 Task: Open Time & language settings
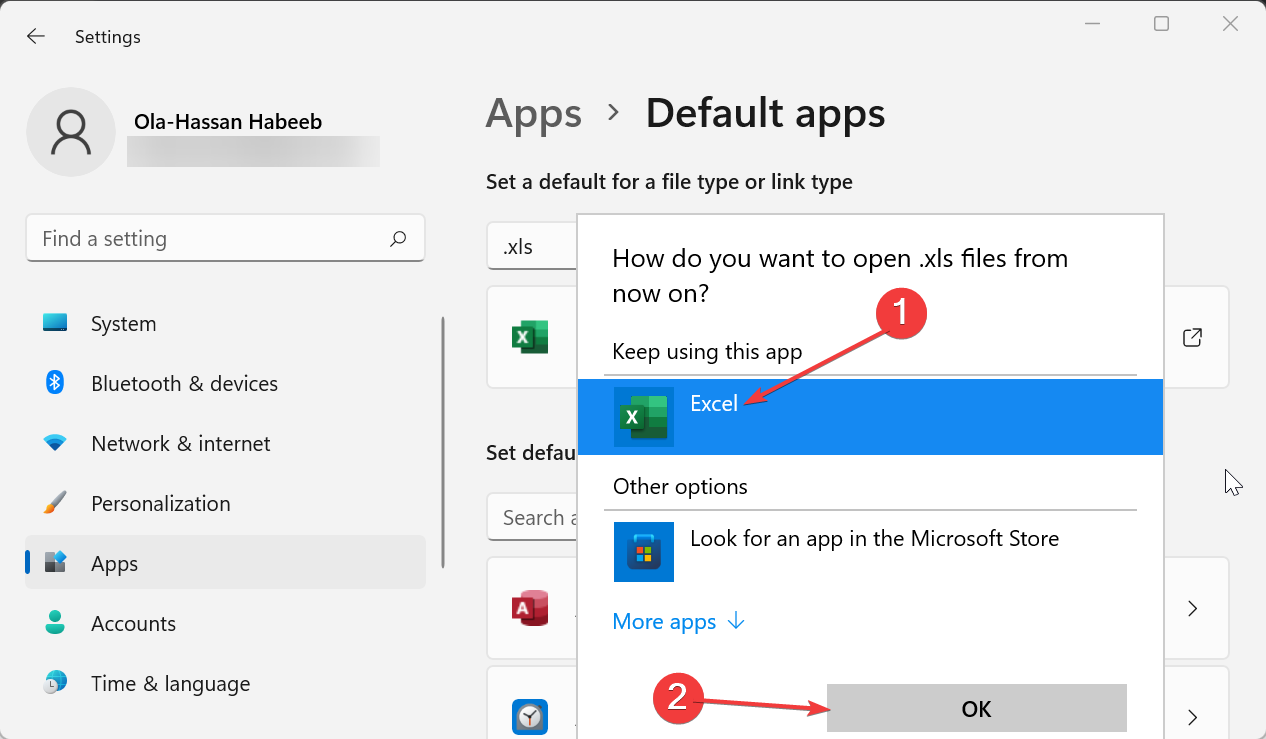click(225, 684)
